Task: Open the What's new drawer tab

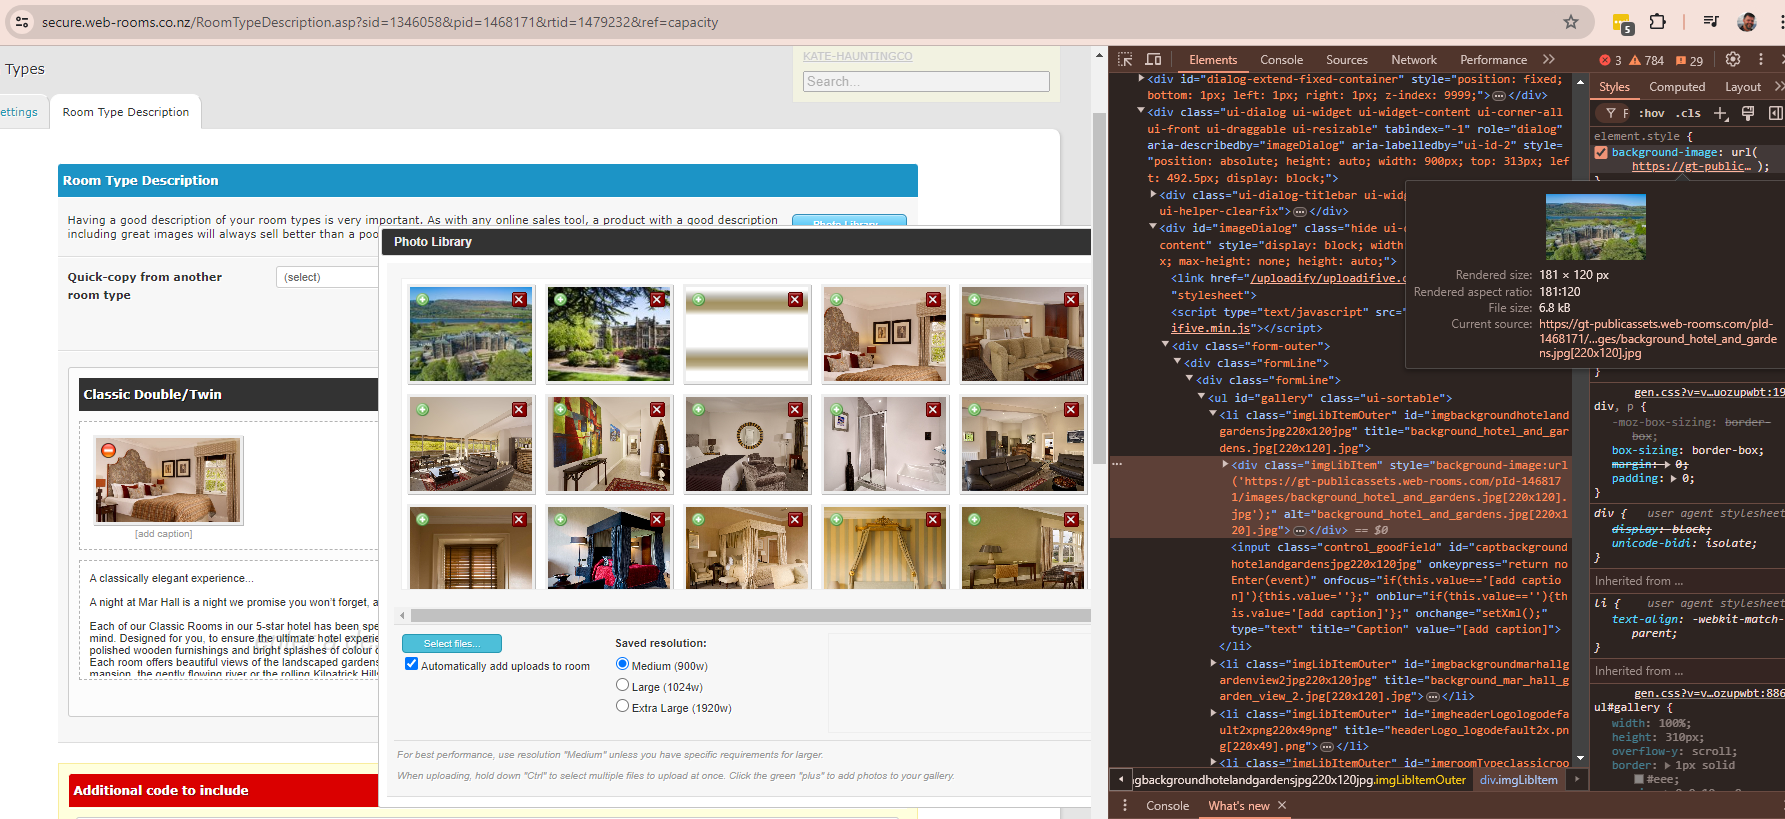Action: point(1238,805)
